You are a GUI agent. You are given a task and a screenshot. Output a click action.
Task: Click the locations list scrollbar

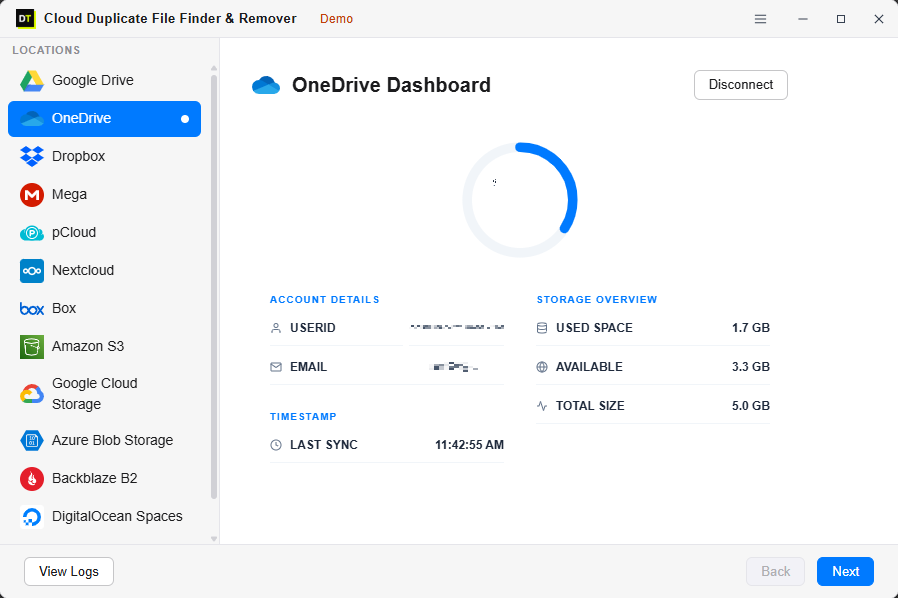point(214,286)
